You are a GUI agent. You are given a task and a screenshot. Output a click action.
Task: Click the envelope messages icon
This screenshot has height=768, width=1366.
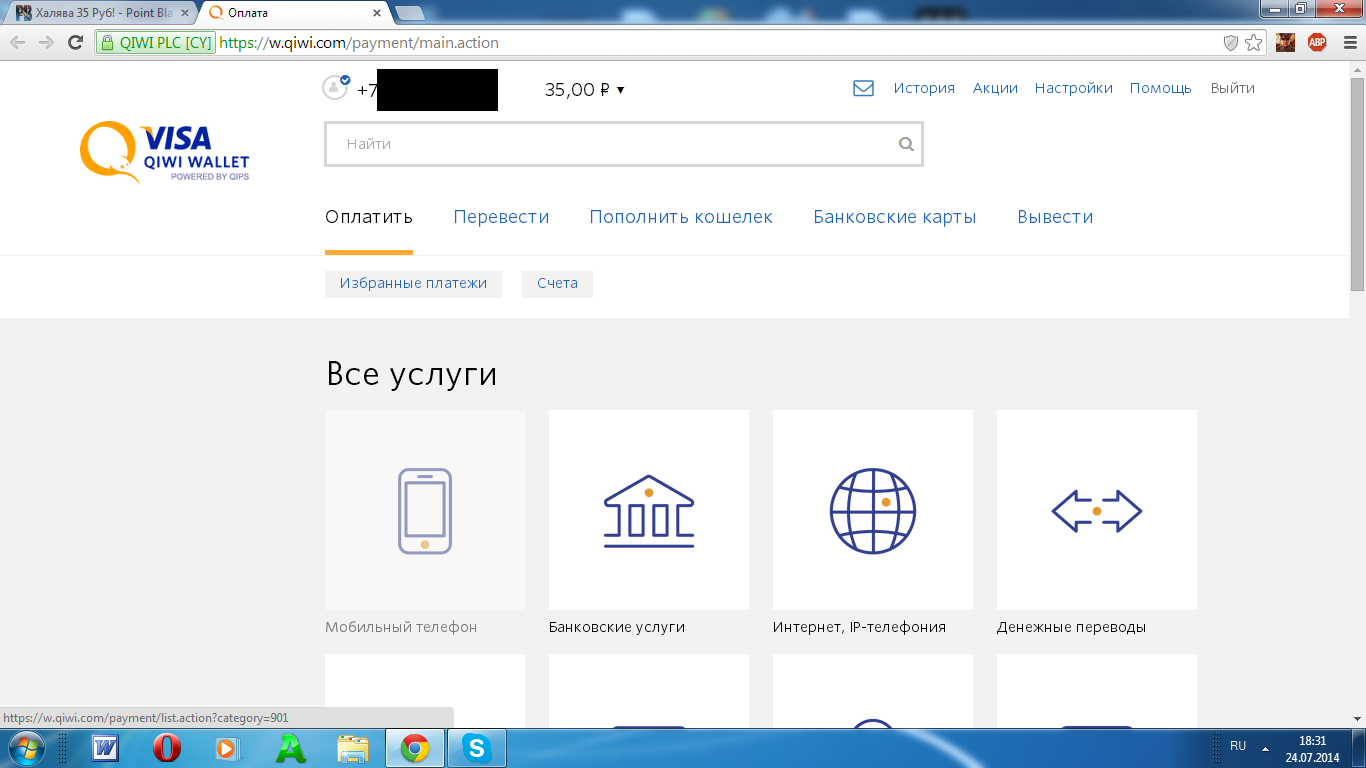[x=863, y=88]
